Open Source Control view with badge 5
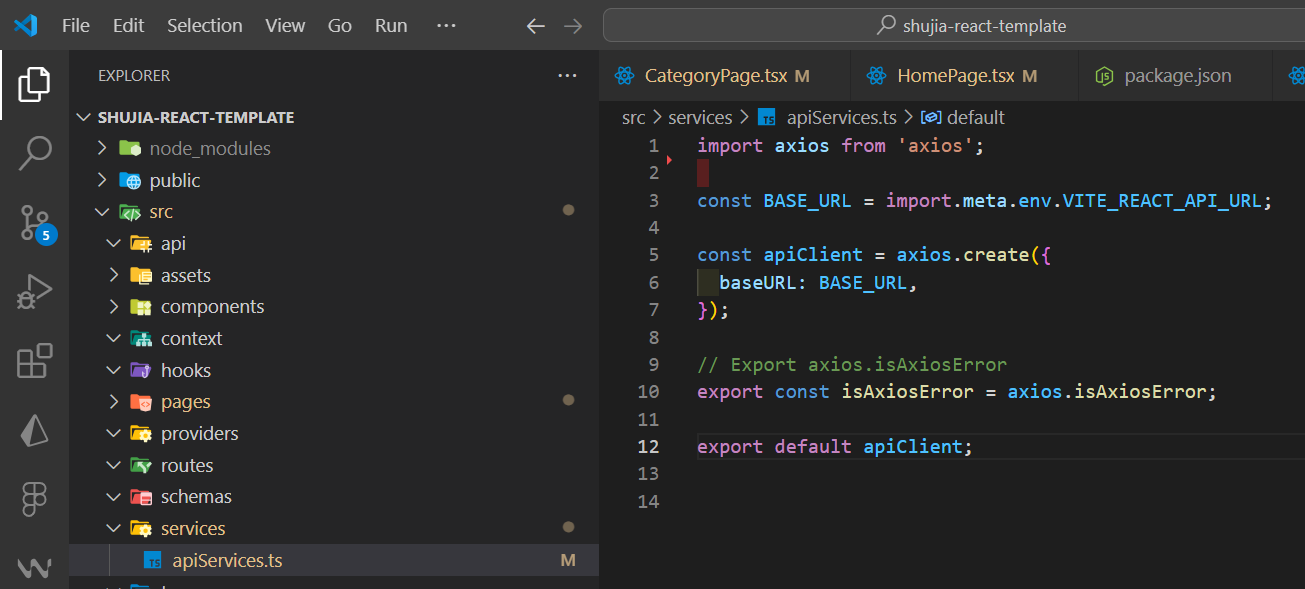Screen dimensions: 1305x589 (x=35, y=224)
